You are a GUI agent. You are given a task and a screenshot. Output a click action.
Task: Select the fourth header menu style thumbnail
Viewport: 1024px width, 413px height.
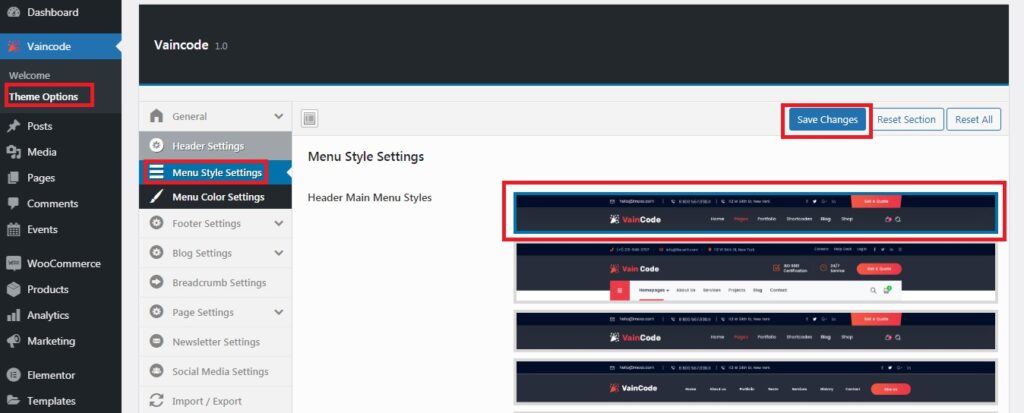pos(755,383)
